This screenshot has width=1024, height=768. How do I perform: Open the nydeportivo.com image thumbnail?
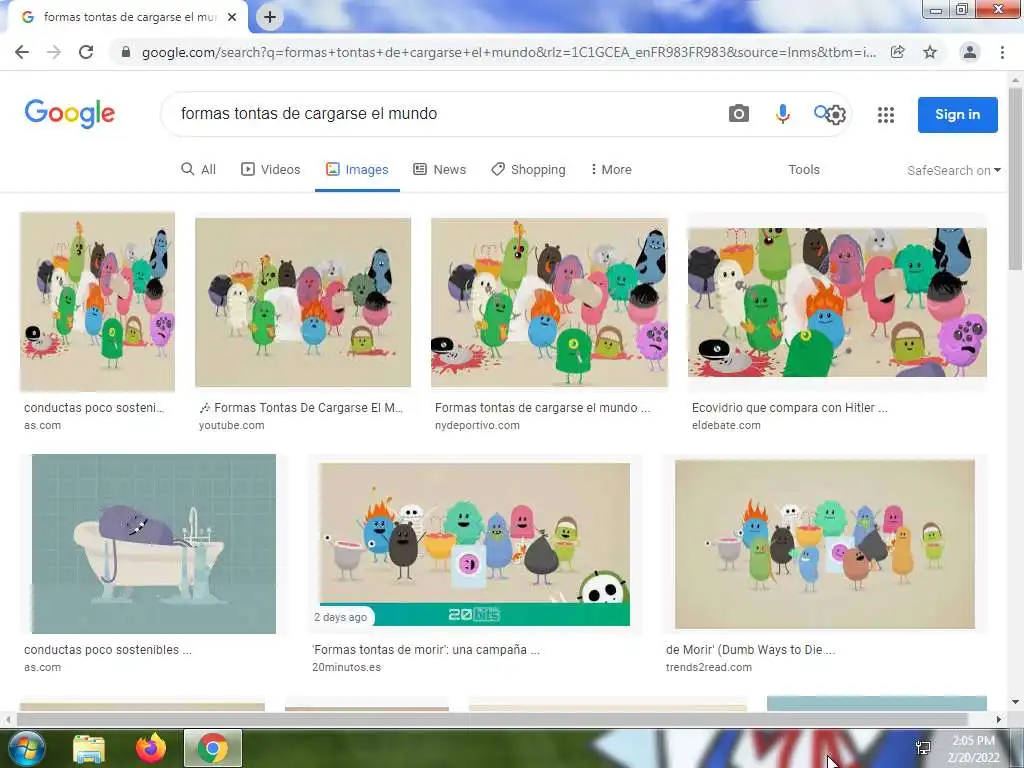549,302
